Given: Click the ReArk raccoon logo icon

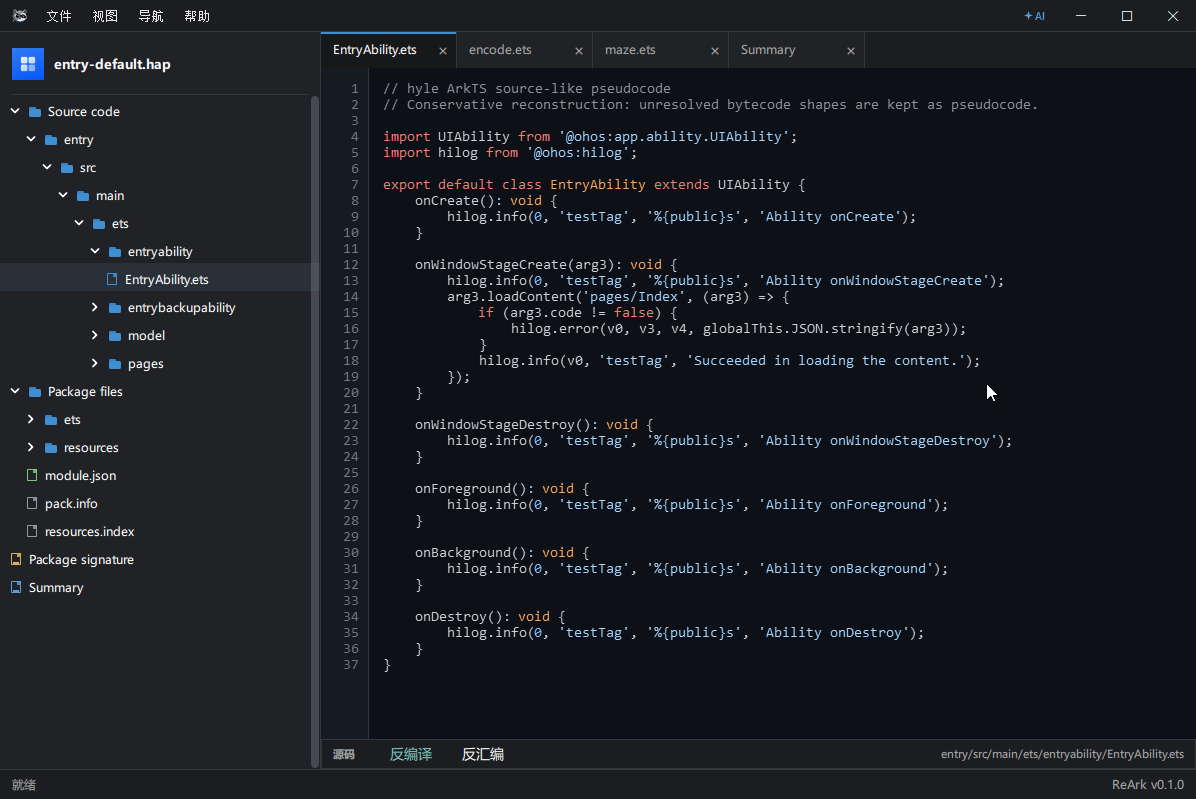Looking at the screenshot, I should click(20, 16).
